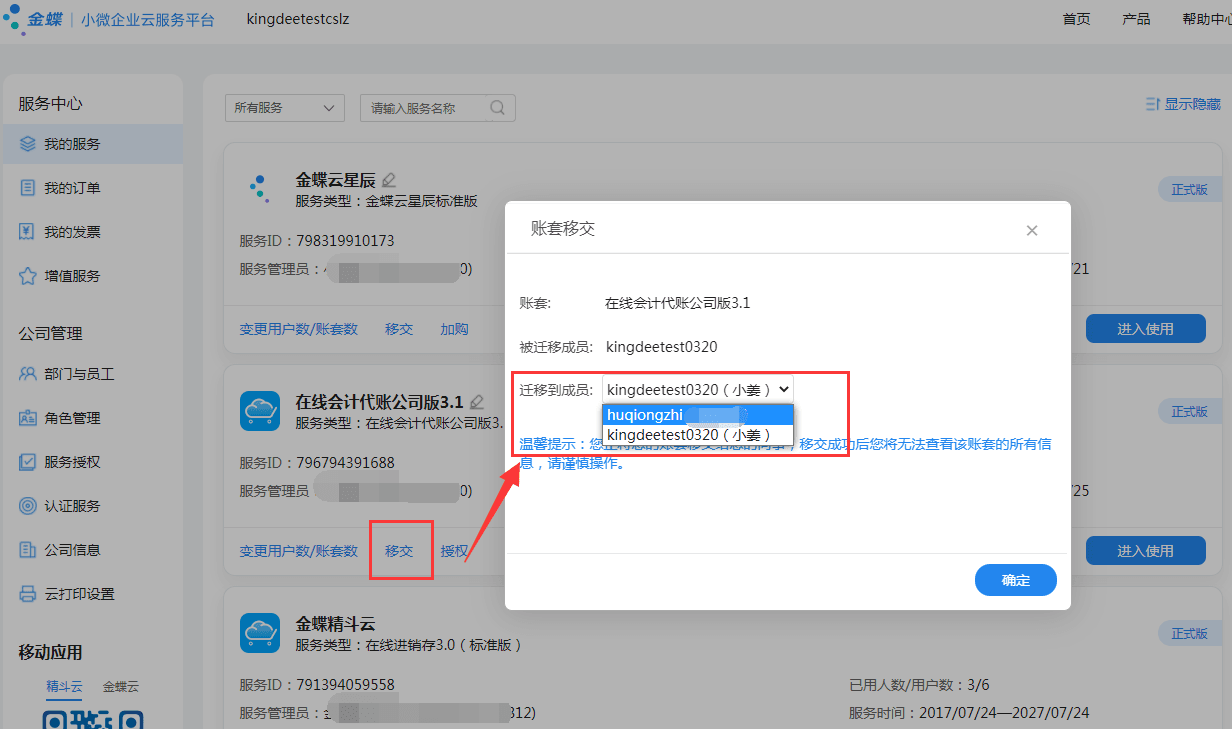Click the kingdeetestcslz account name
The image size is (1232, 729).
pos(298,19)
